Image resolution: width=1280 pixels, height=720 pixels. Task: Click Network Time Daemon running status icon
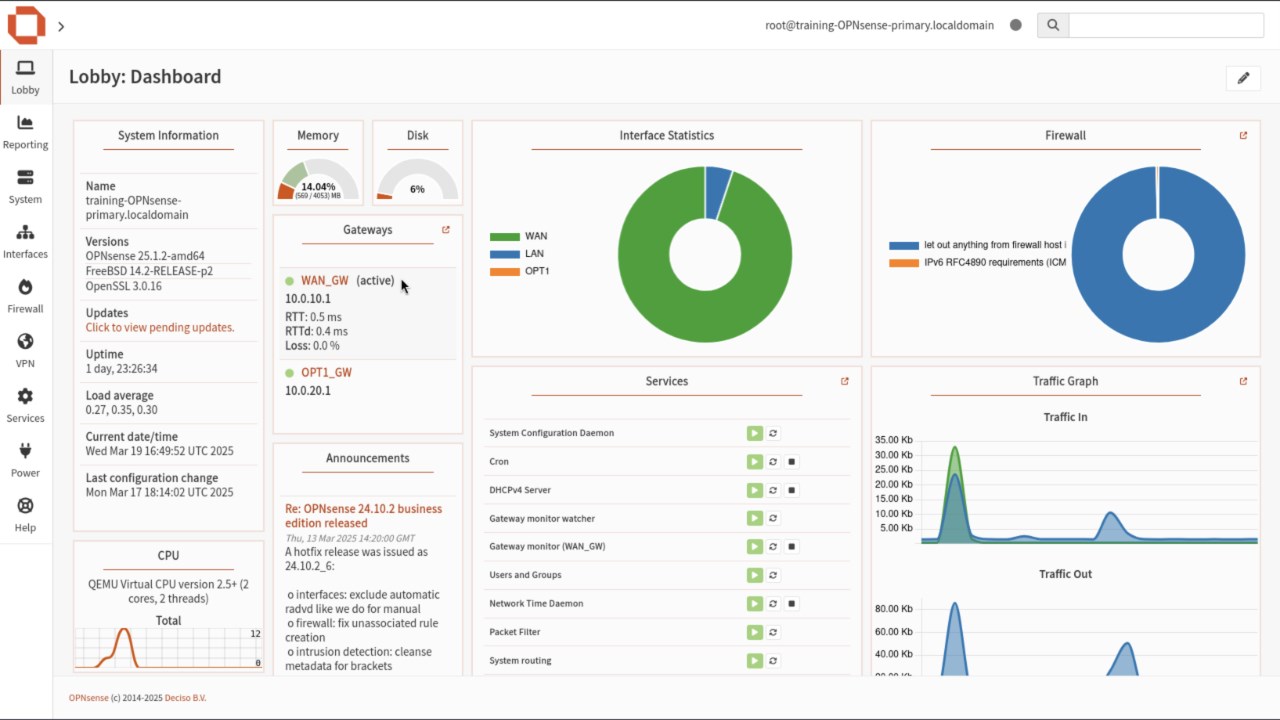coord(754,604)
